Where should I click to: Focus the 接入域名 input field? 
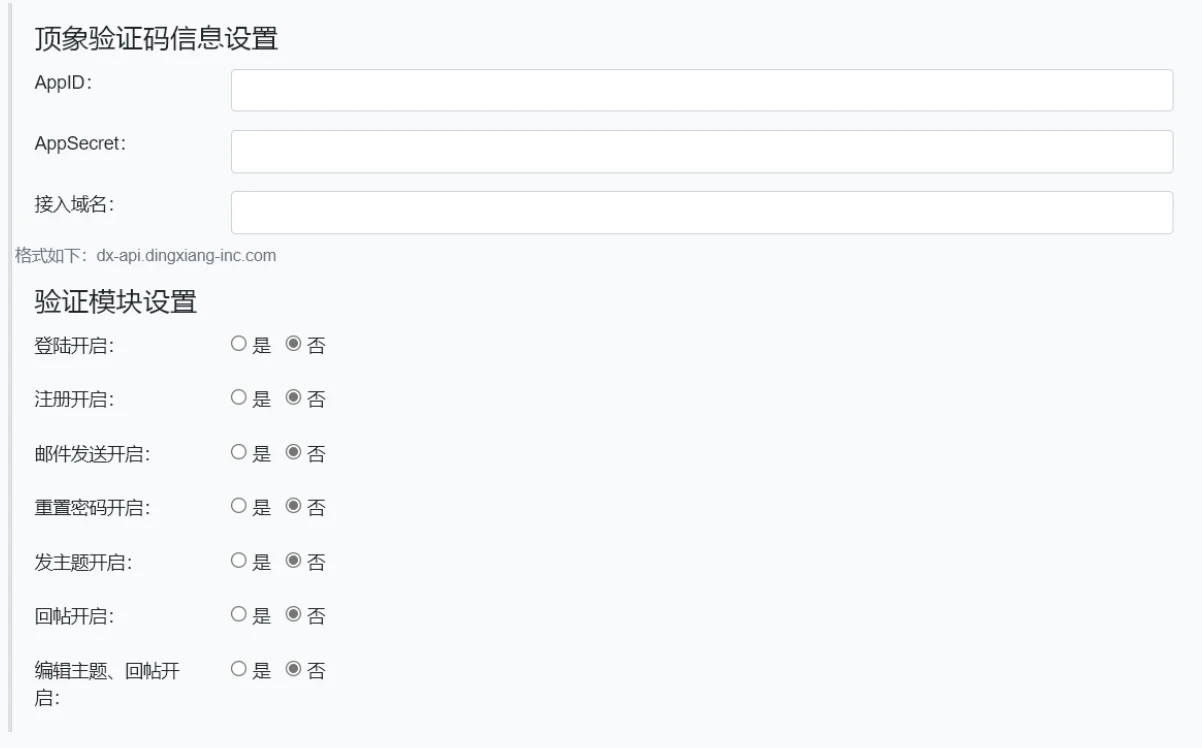click(x=701, y=212)
